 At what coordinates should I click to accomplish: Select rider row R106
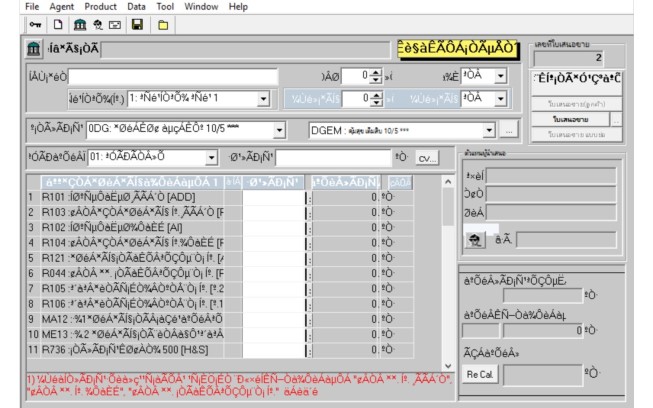132,304
